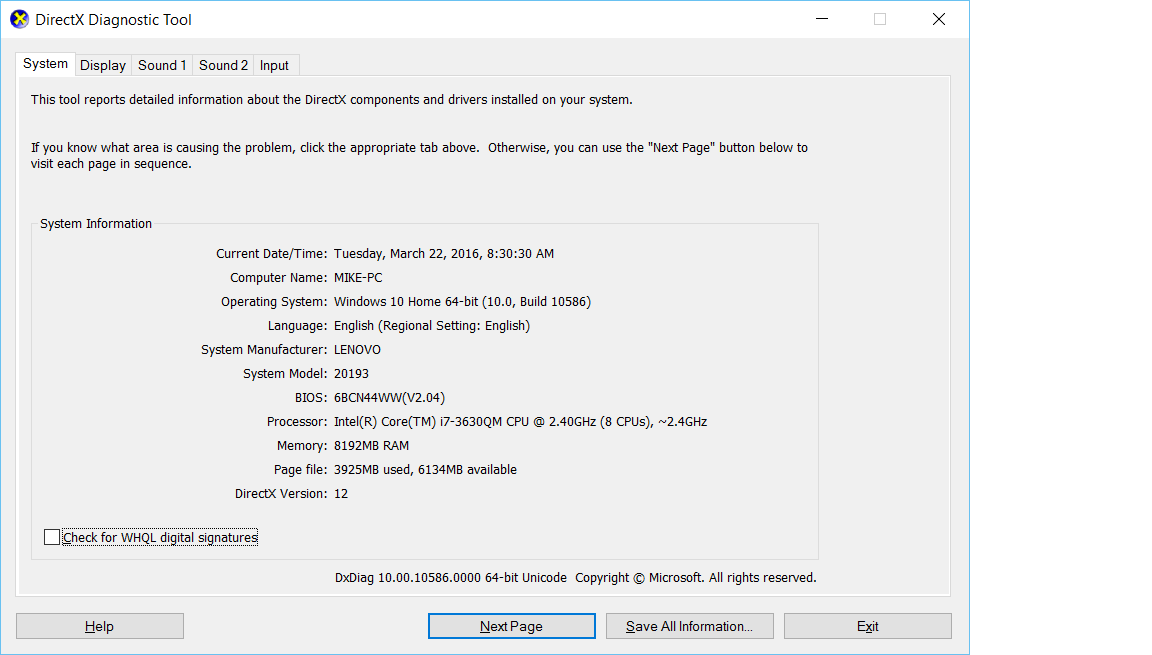
Task: Click the 'DirectX Version:' label
Action: (x=281, y=494)
